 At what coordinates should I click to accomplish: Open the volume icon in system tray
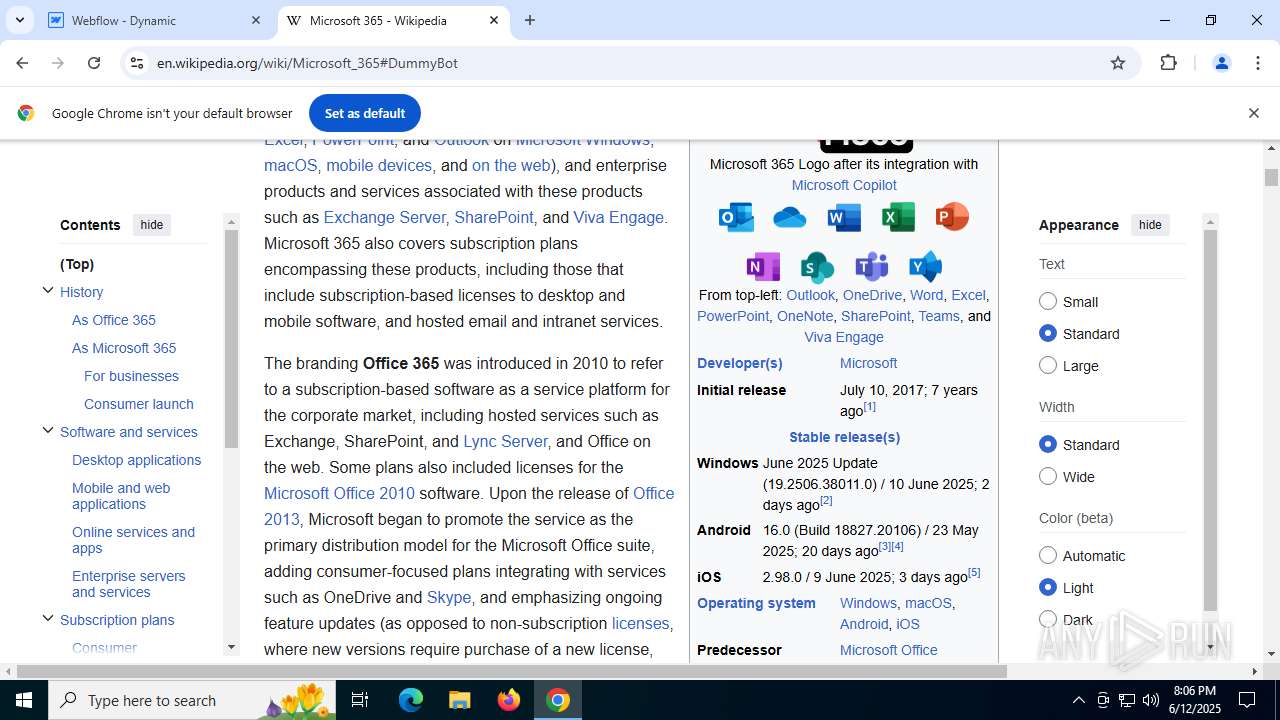[1151, 700]
